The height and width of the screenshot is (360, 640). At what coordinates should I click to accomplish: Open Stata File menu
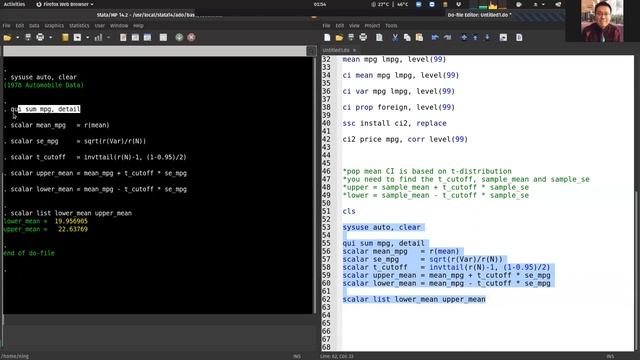coord(7,26)
